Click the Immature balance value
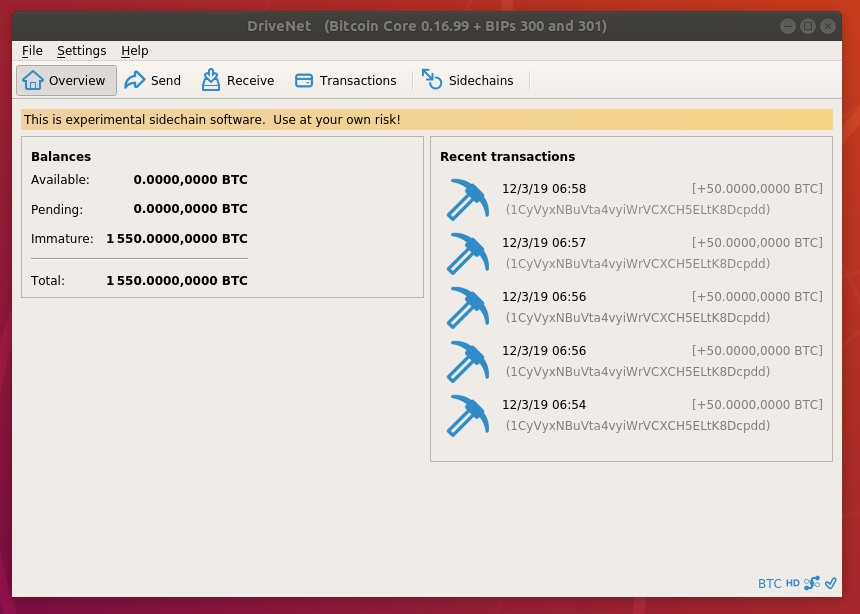Screen dimensions: 860x614 177,239
